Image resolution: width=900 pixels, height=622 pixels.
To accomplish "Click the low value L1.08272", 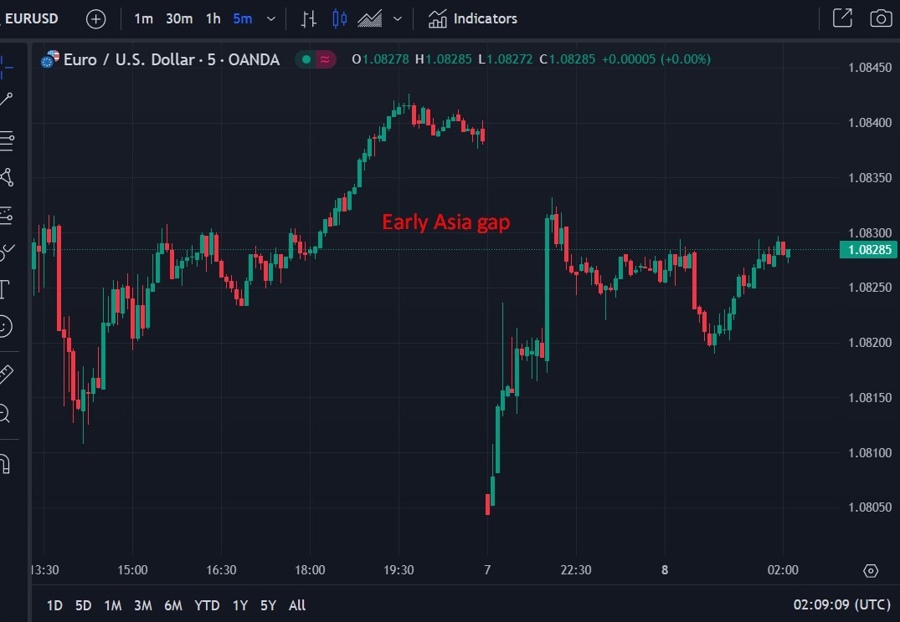I will pyautogui.click(x=505, y=59).
